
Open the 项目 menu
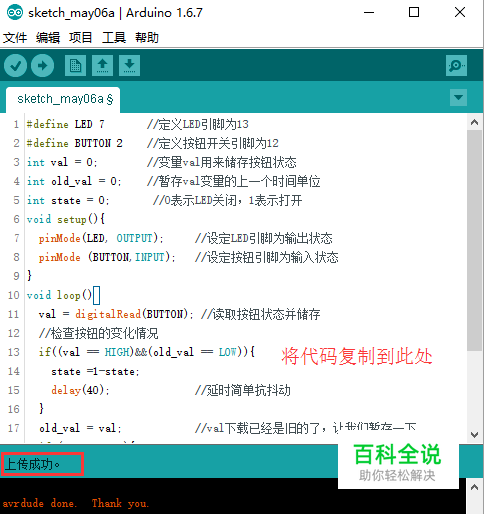(81, 37)
